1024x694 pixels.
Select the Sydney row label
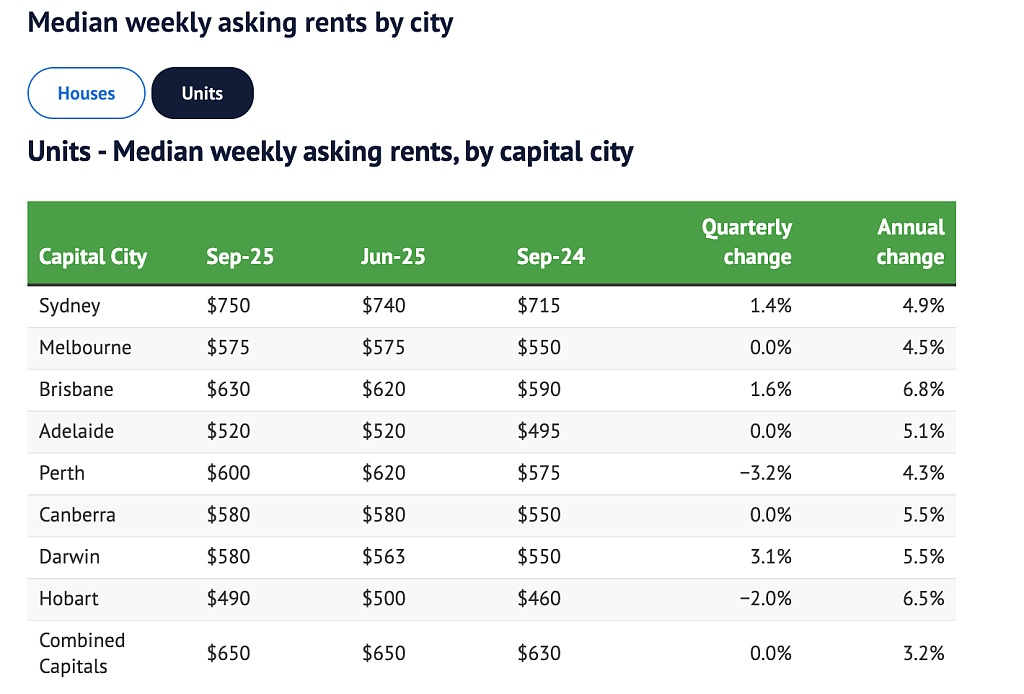(70, 306)
